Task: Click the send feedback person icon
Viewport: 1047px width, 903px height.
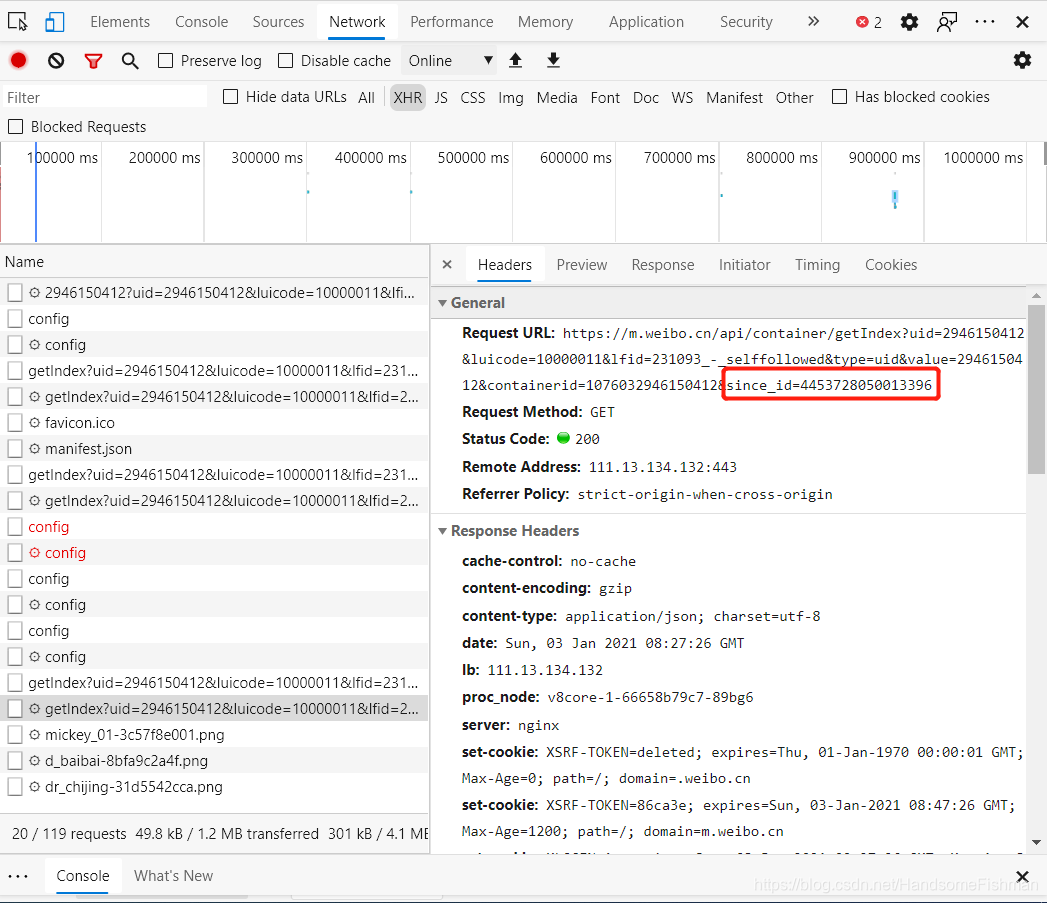Action: click(x=946, y=22)
